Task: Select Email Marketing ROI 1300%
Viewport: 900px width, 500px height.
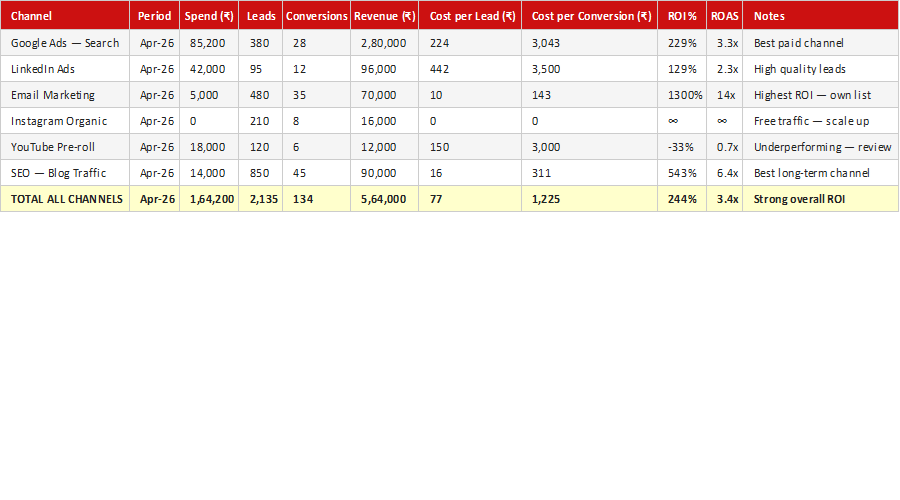Action: (682, 95)
